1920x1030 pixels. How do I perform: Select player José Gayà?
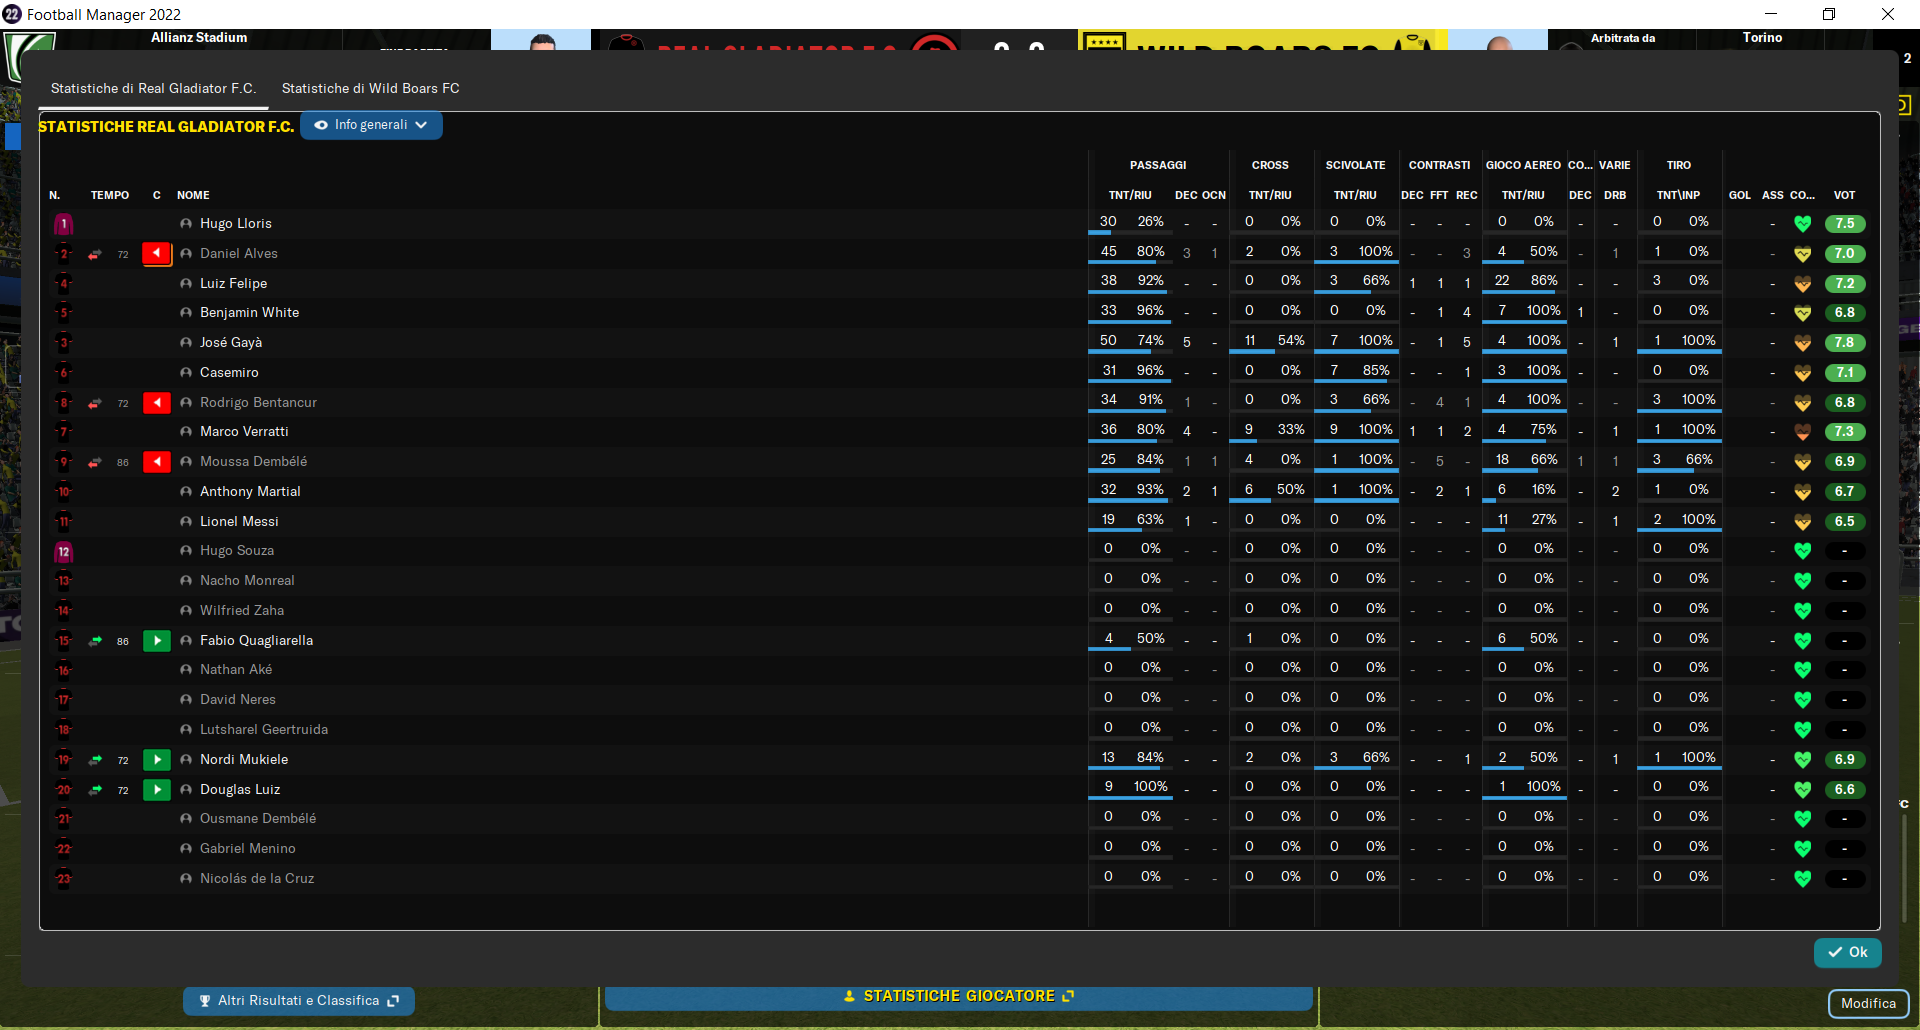[x=231, y=343]
